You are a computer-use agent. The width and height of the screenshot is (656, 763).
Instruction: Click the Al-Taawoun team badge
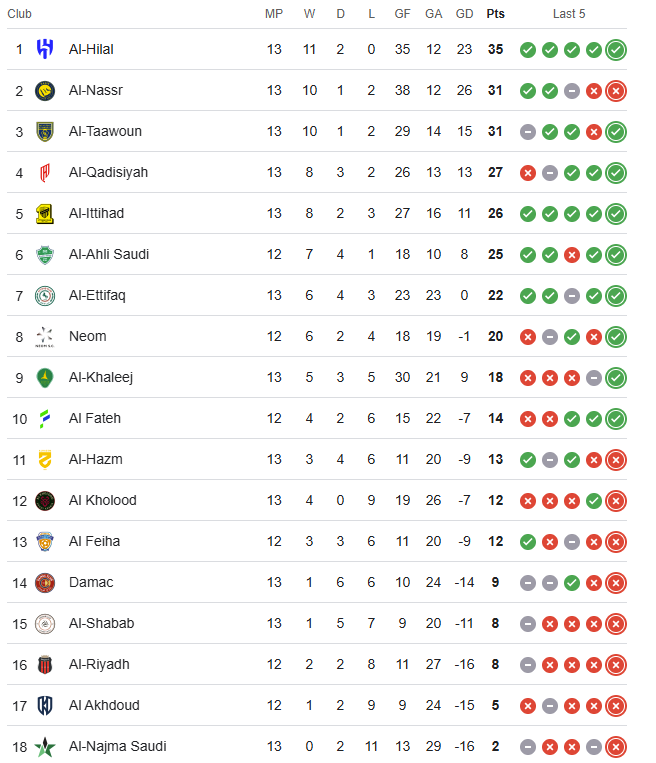point(45,131)
